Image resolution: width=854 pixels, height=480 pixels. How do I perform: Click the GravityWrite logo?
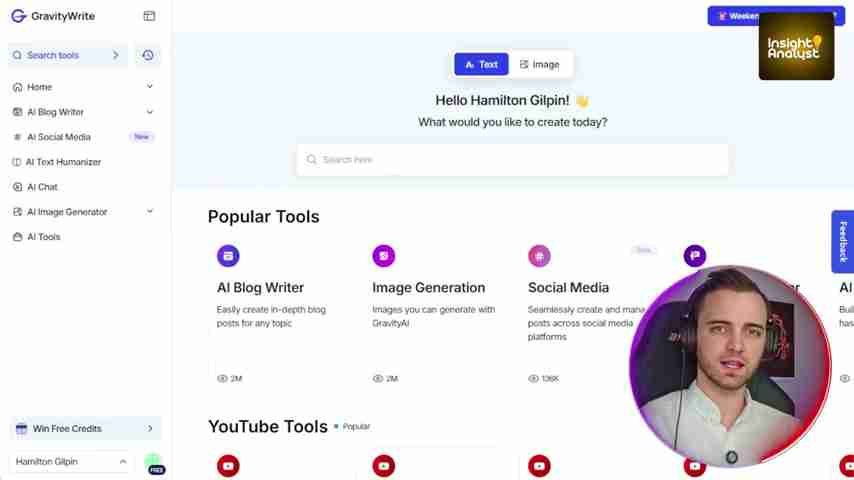[53, 16]
